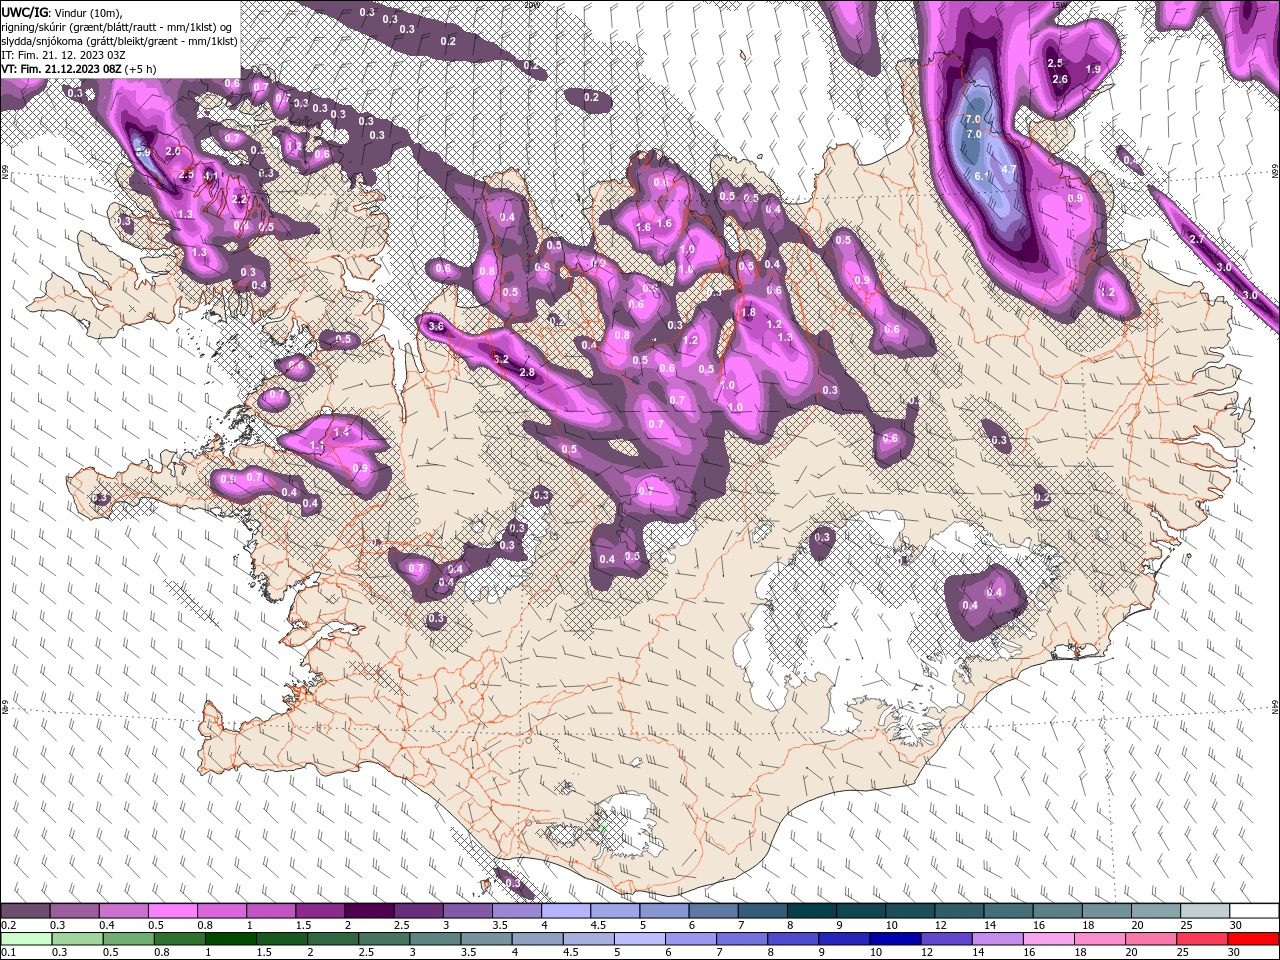Click the 'UWC/IG: Vindur (10m),' title line
Viewport: 1280px width, 960px height.
[62, 12]
